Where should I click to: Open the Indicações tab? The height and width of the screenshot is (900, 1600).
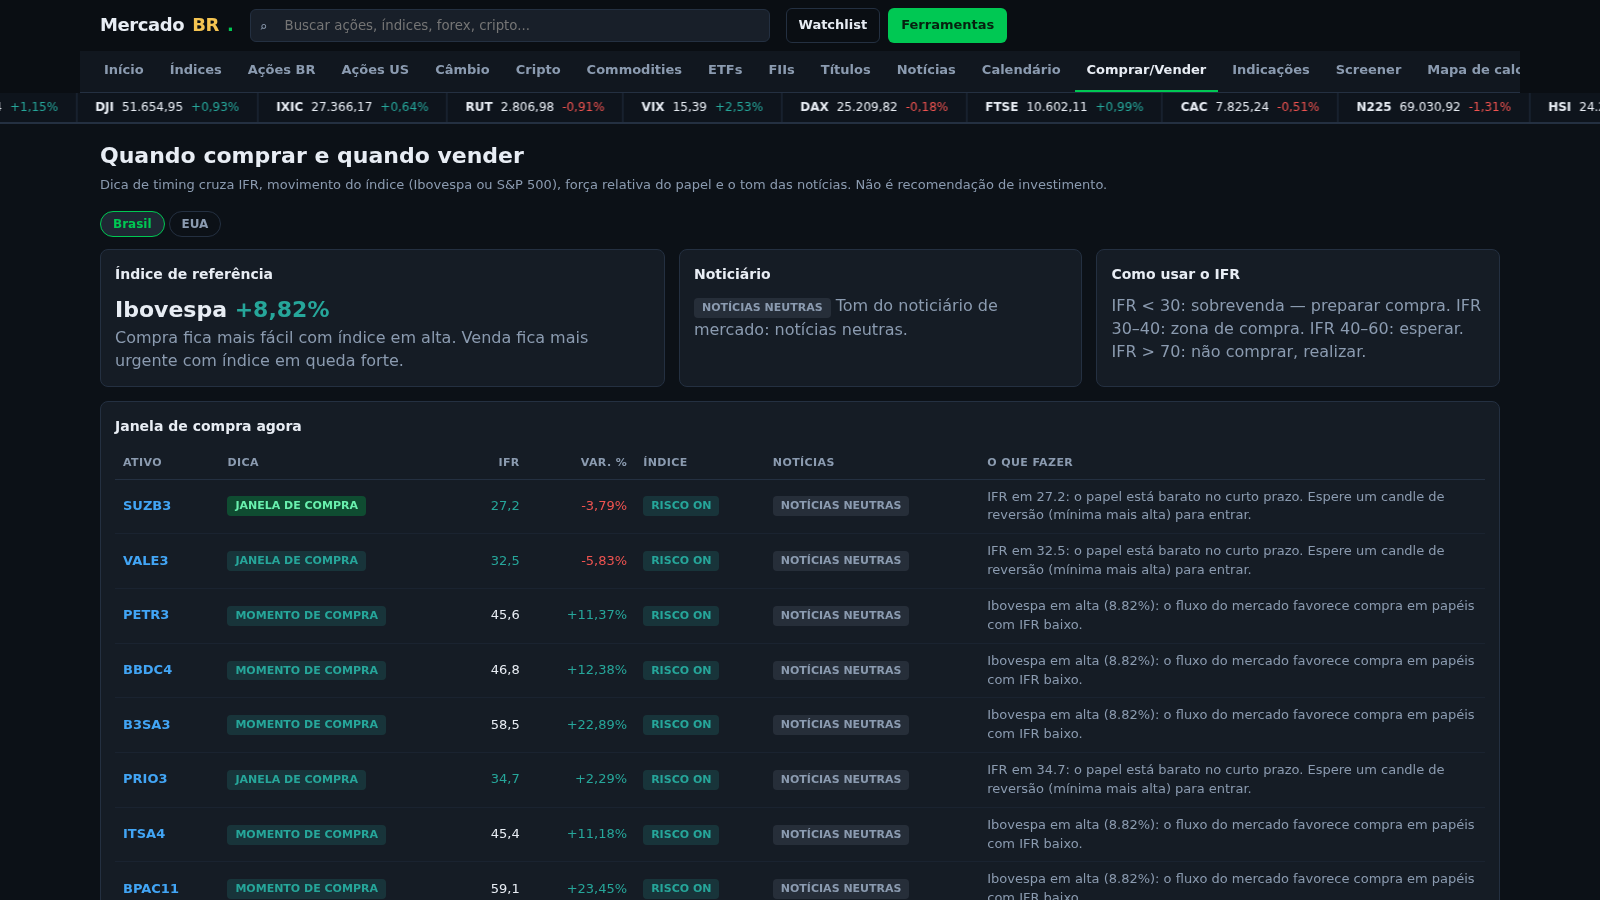pyautogui.click(x=1270, y=70)
